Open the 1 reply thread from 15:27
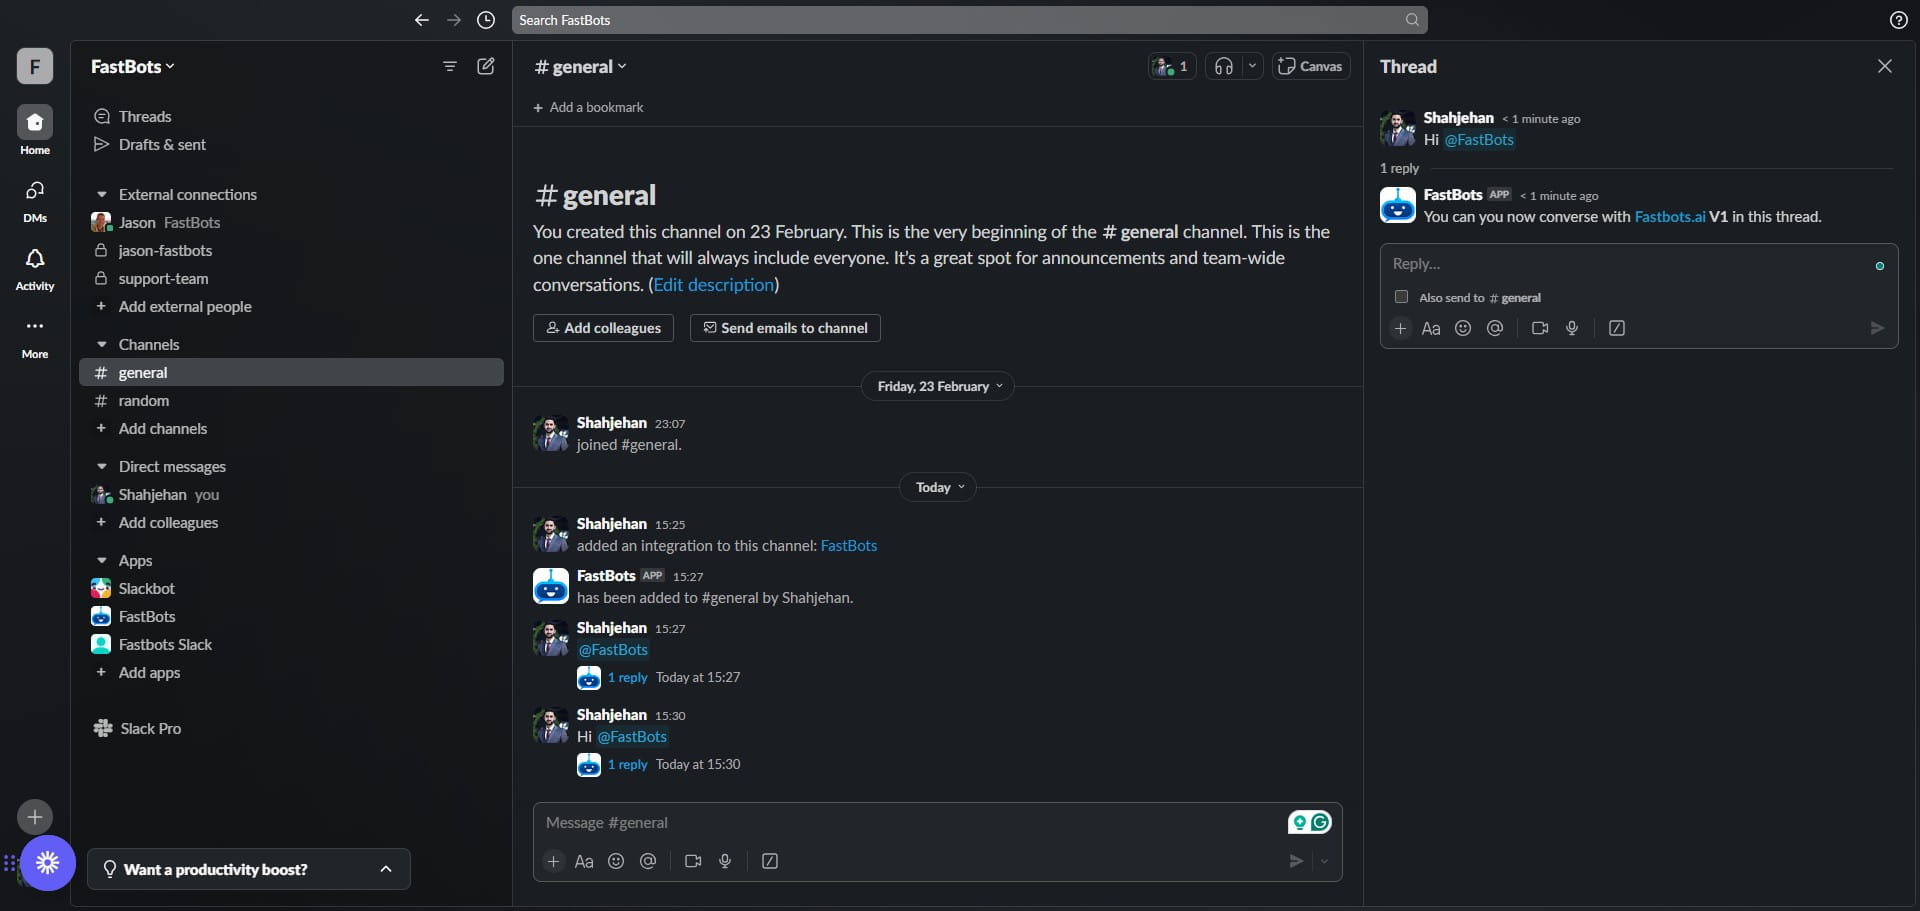This screenshot has width=1920, height=911. (628, 678)
